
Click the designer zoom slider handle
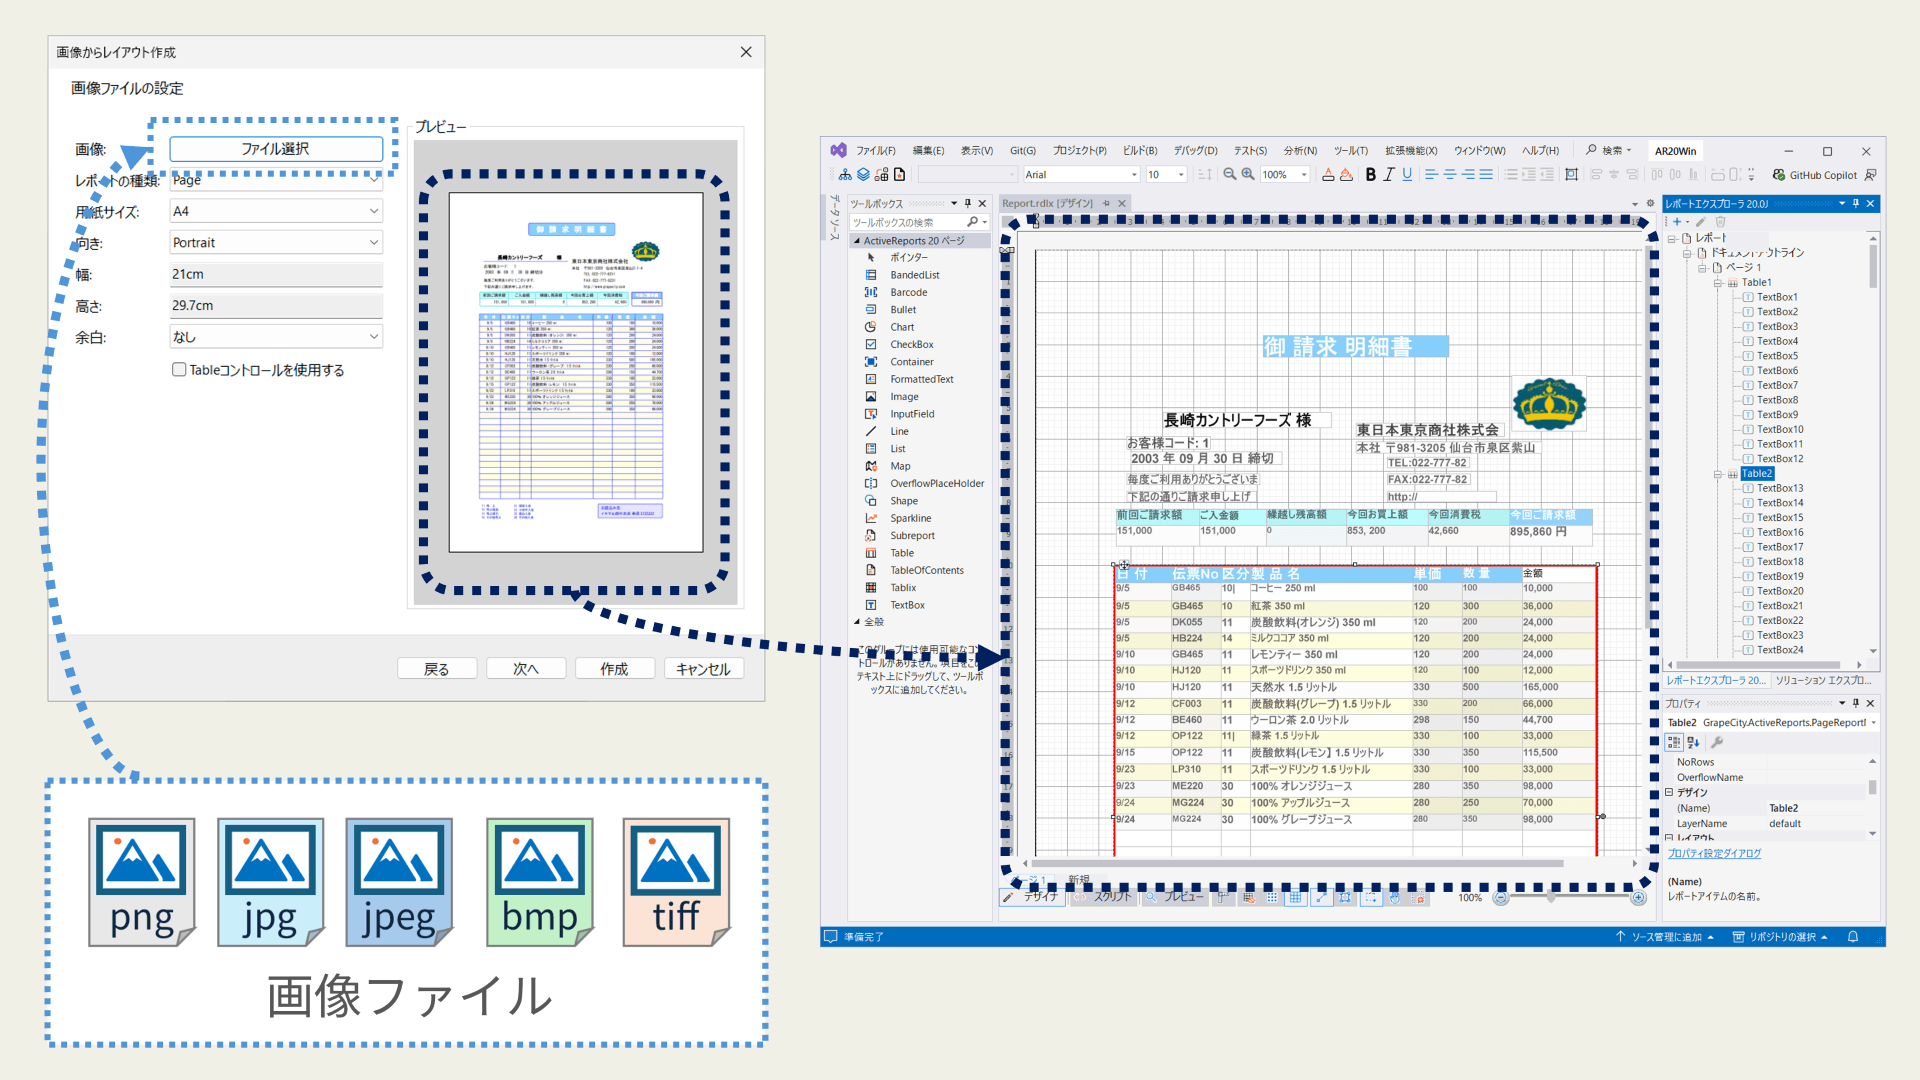click(x=1551, y=898)
